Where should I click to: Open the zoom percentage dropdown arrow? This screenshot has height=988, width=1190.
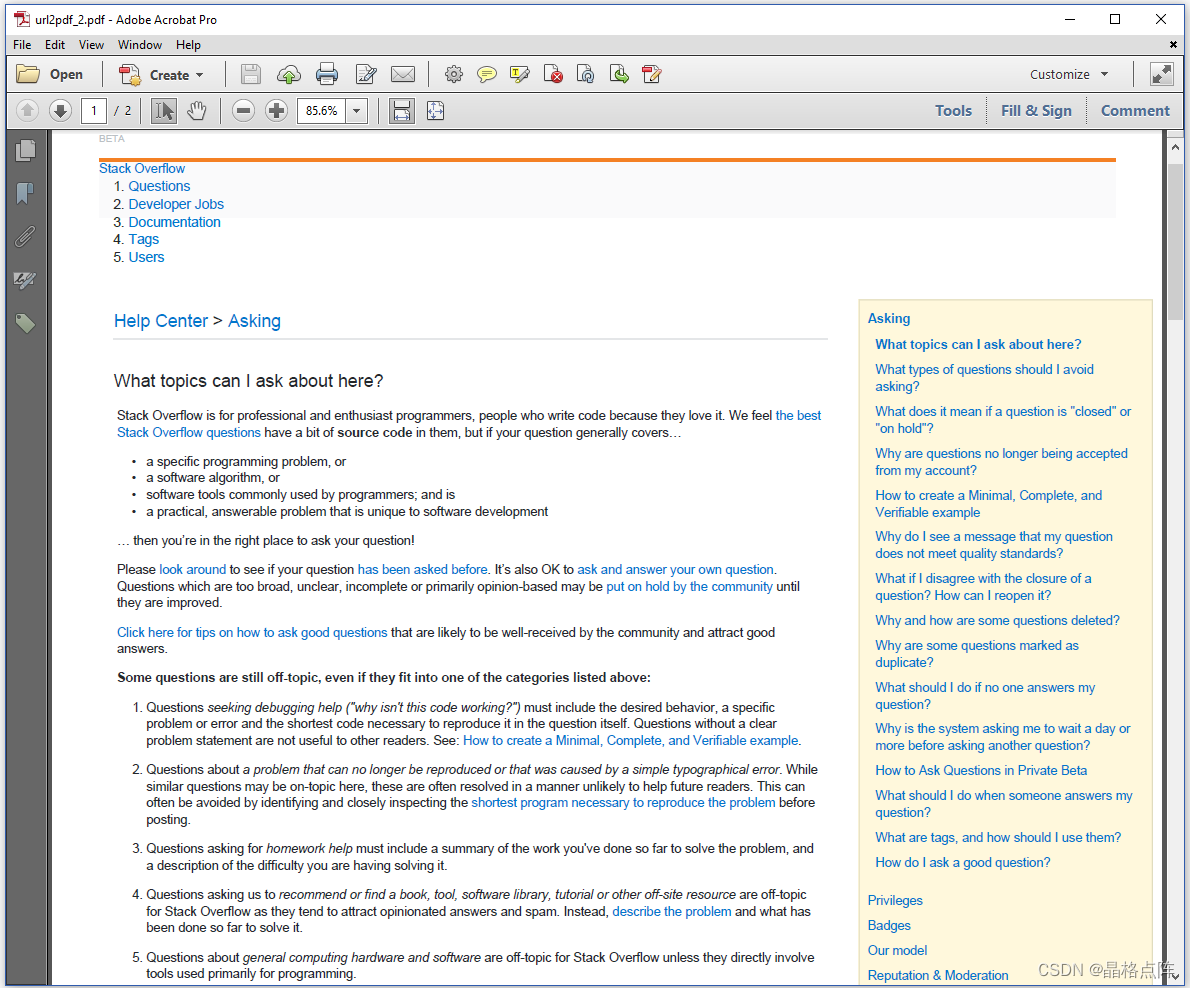click(356, 111)
